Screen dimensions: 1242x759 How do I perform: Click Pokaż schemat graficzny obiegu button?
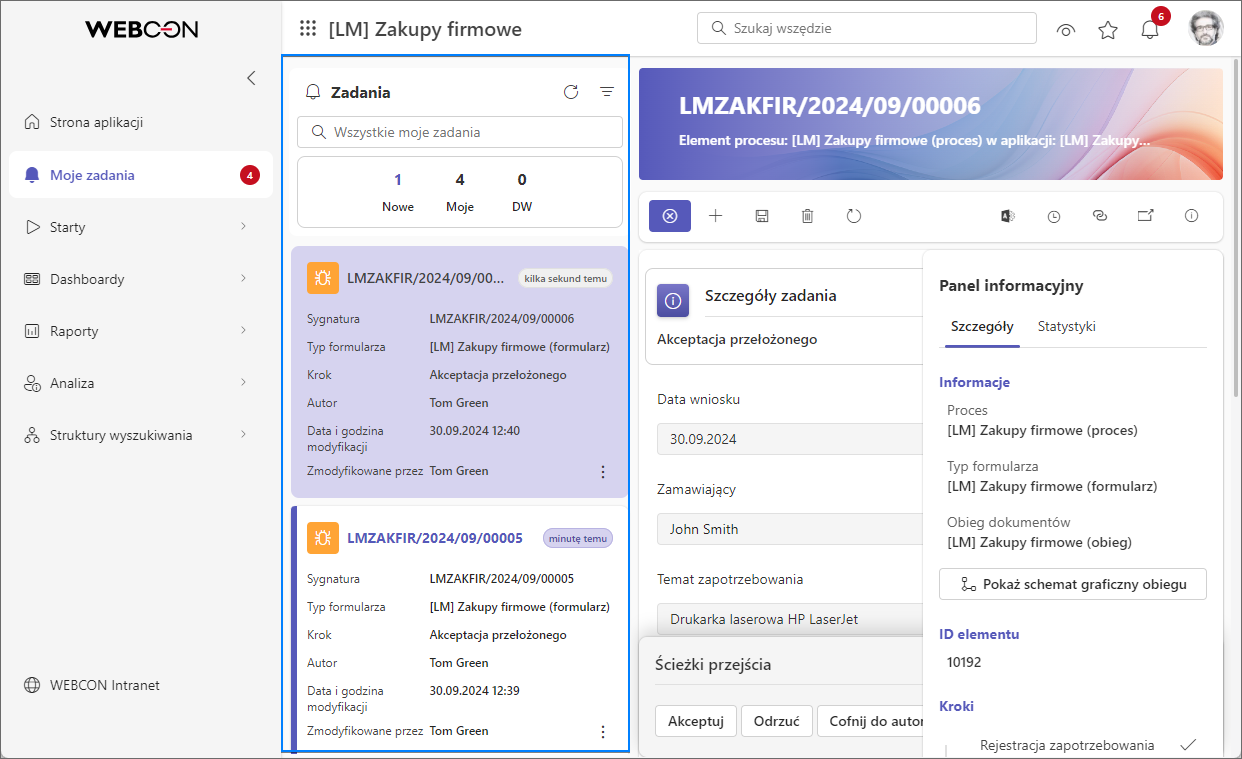click(x=1073, y=584)
